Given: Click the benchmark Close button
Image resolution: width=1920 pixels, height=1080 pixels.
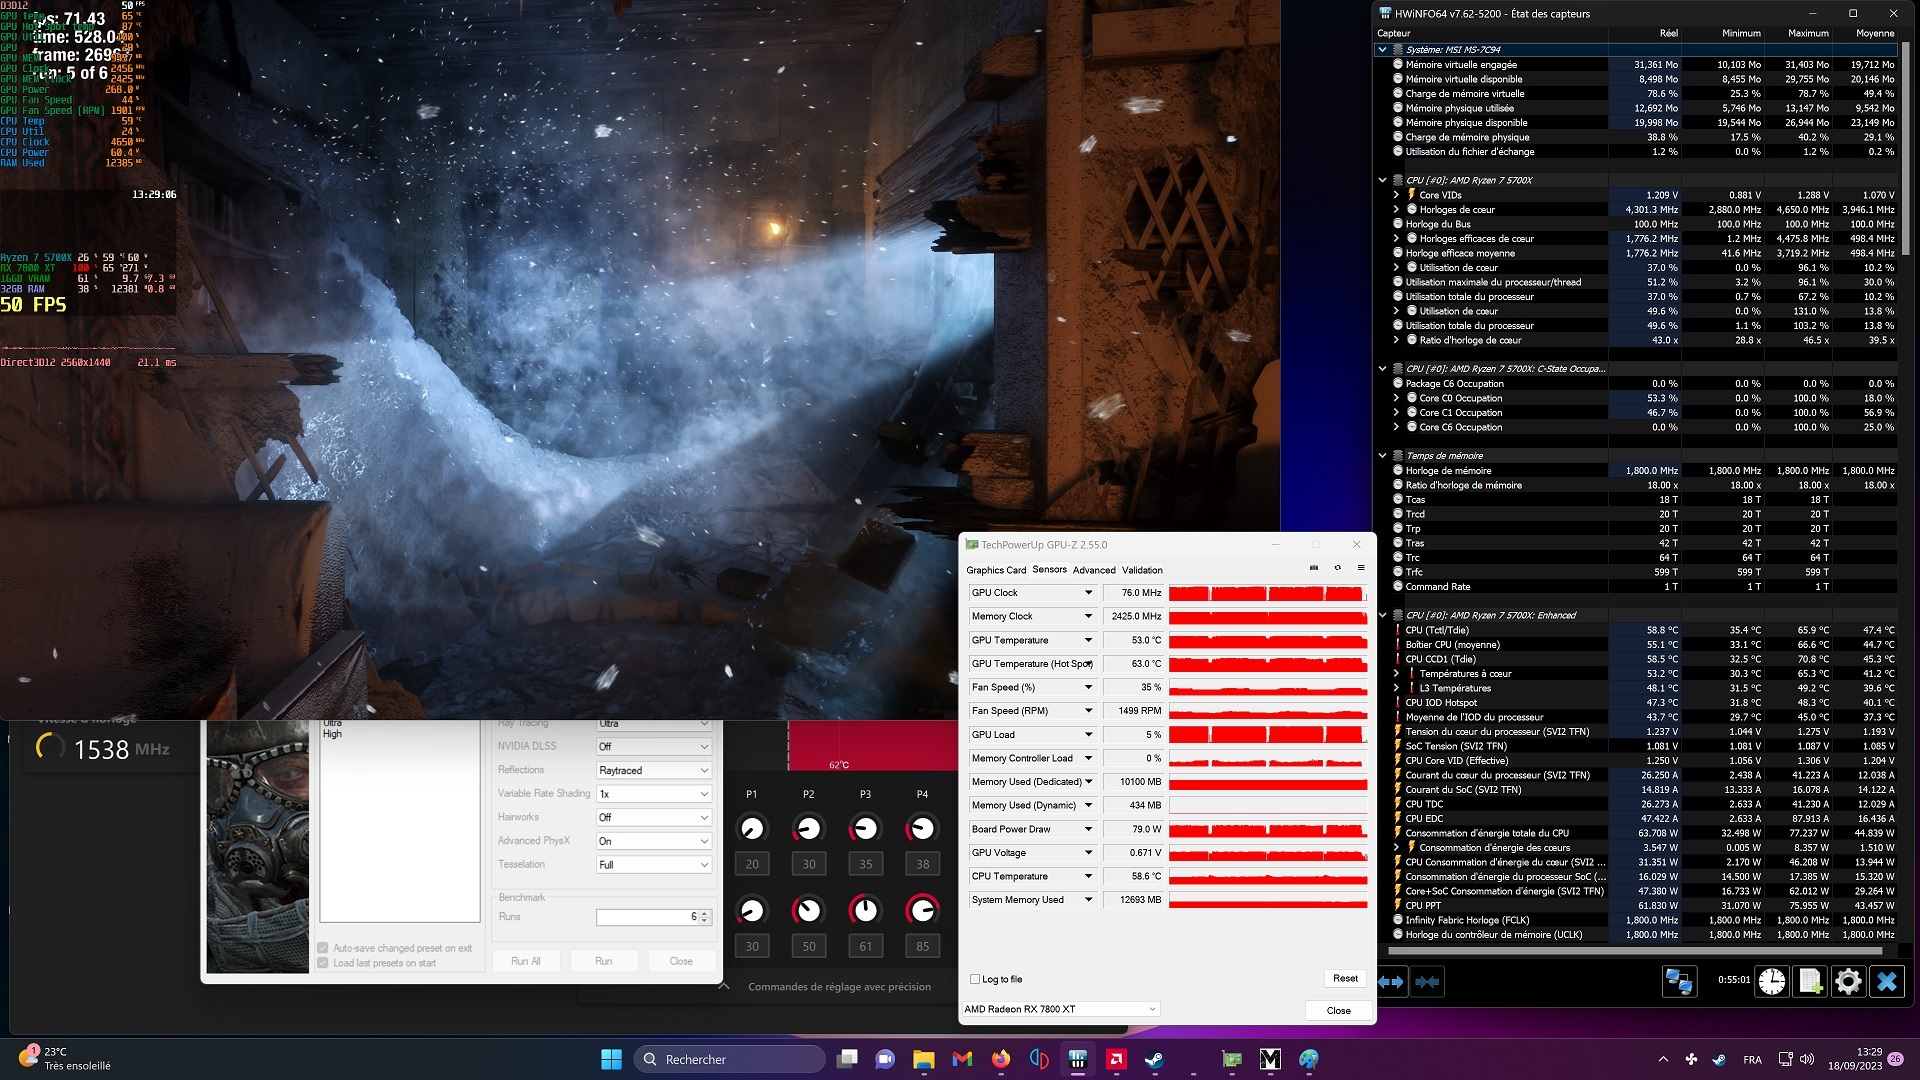Looking at the screenshot, I should coord(681,961).
